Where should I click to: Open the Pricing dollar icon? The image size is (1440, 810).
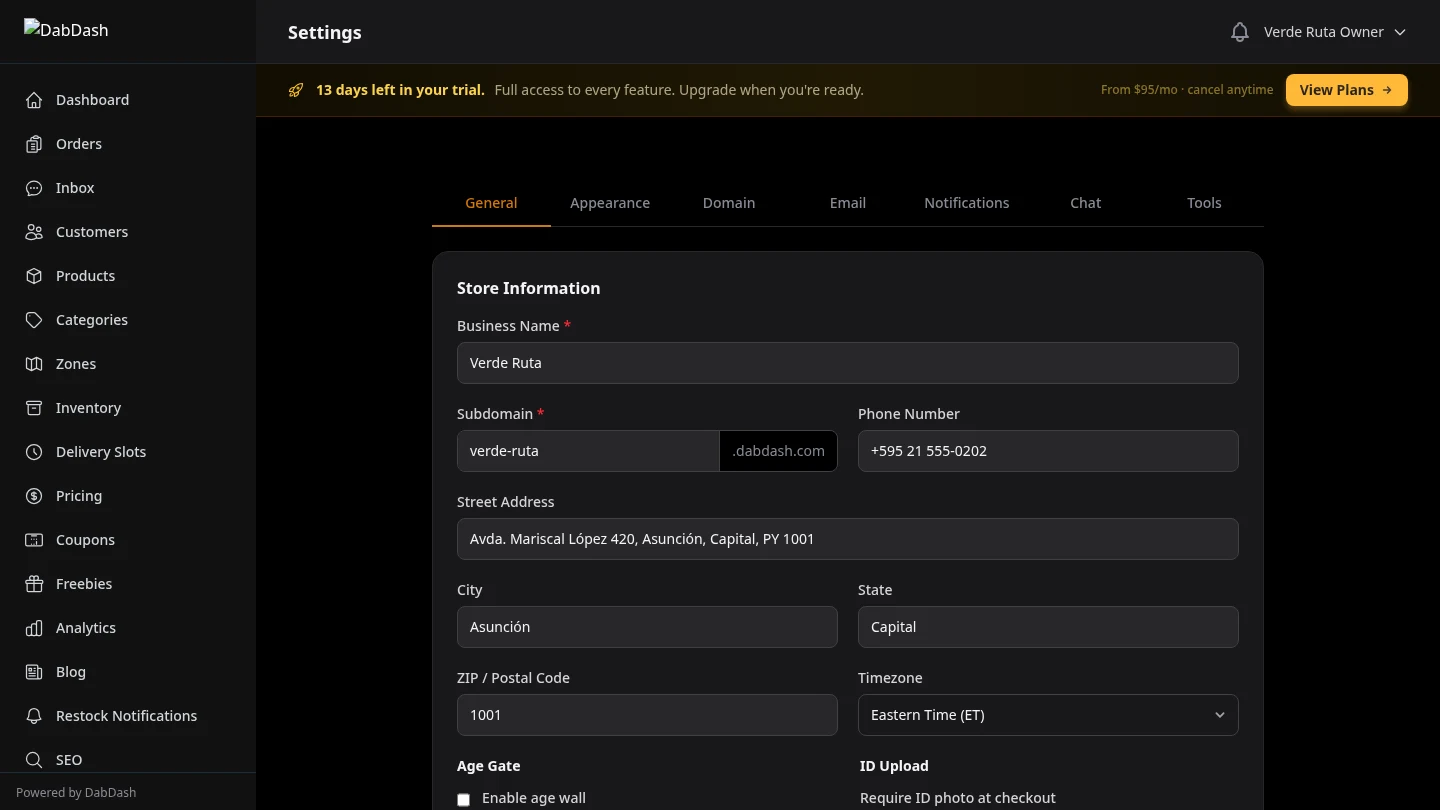(33, 495)
